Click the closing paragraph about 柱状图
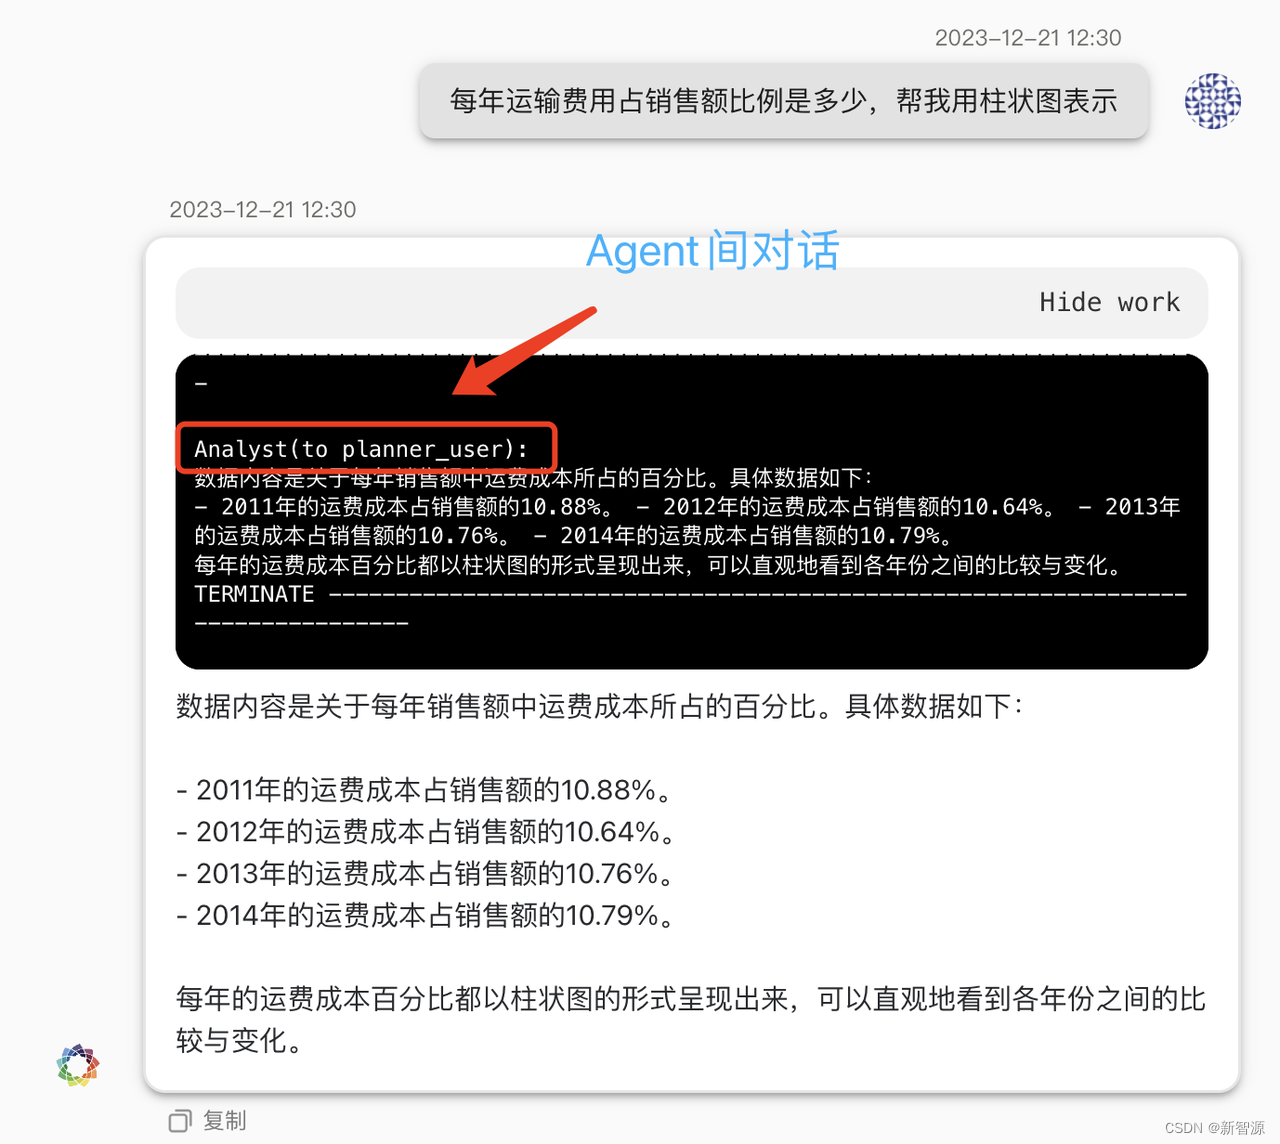 [x=691, y=1019]
